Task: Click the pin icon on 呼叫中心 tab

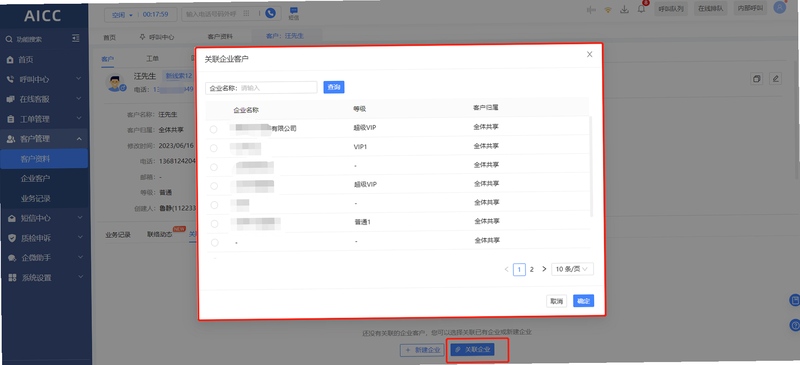Action: tap(142, 37)
